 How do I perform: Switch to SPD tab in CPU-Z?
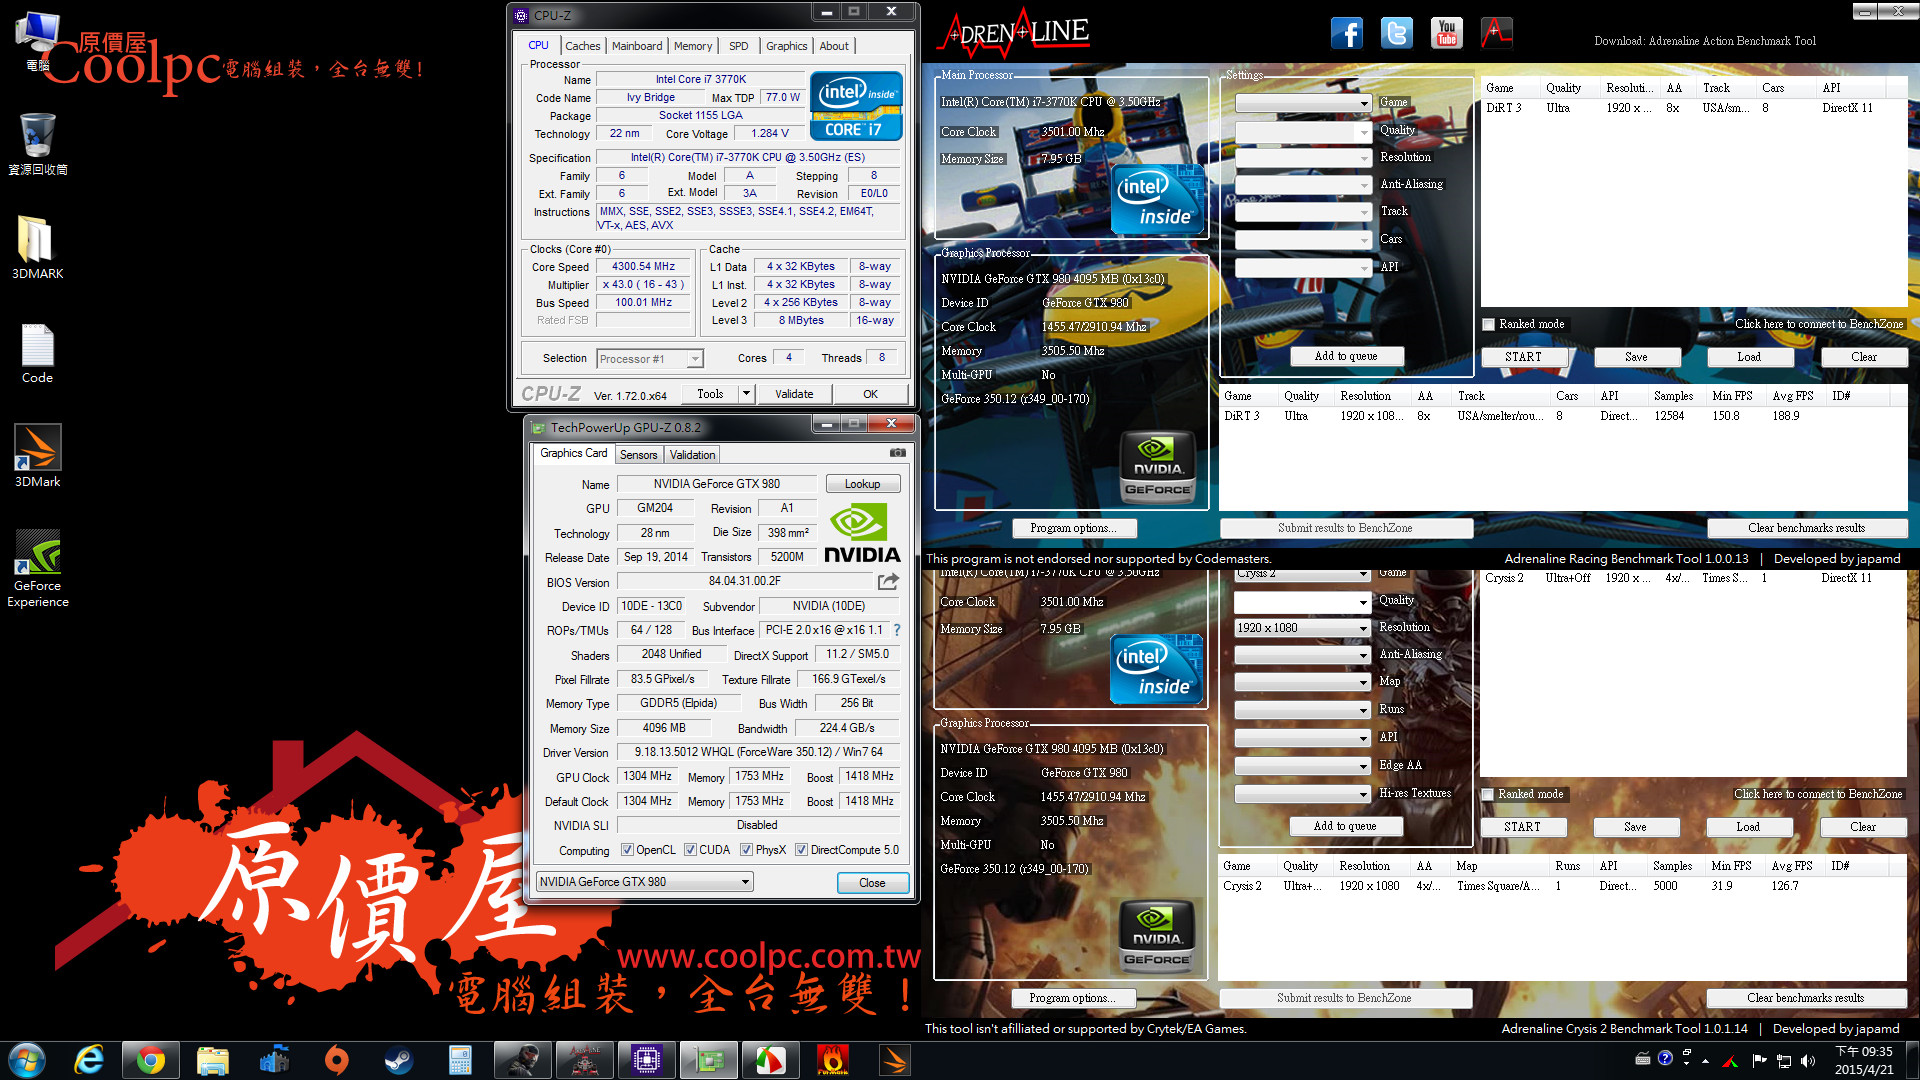point(738,46)
